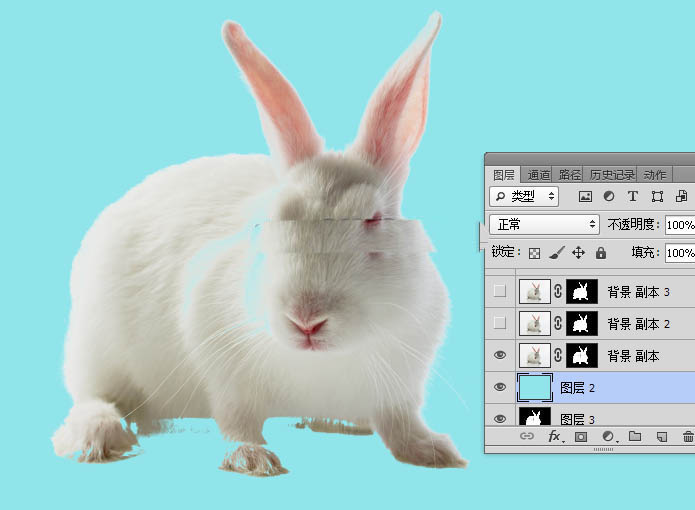Toggle mask link on 背景 副本 3
This screenshot has width=695, height=510.
coord(558,291)
